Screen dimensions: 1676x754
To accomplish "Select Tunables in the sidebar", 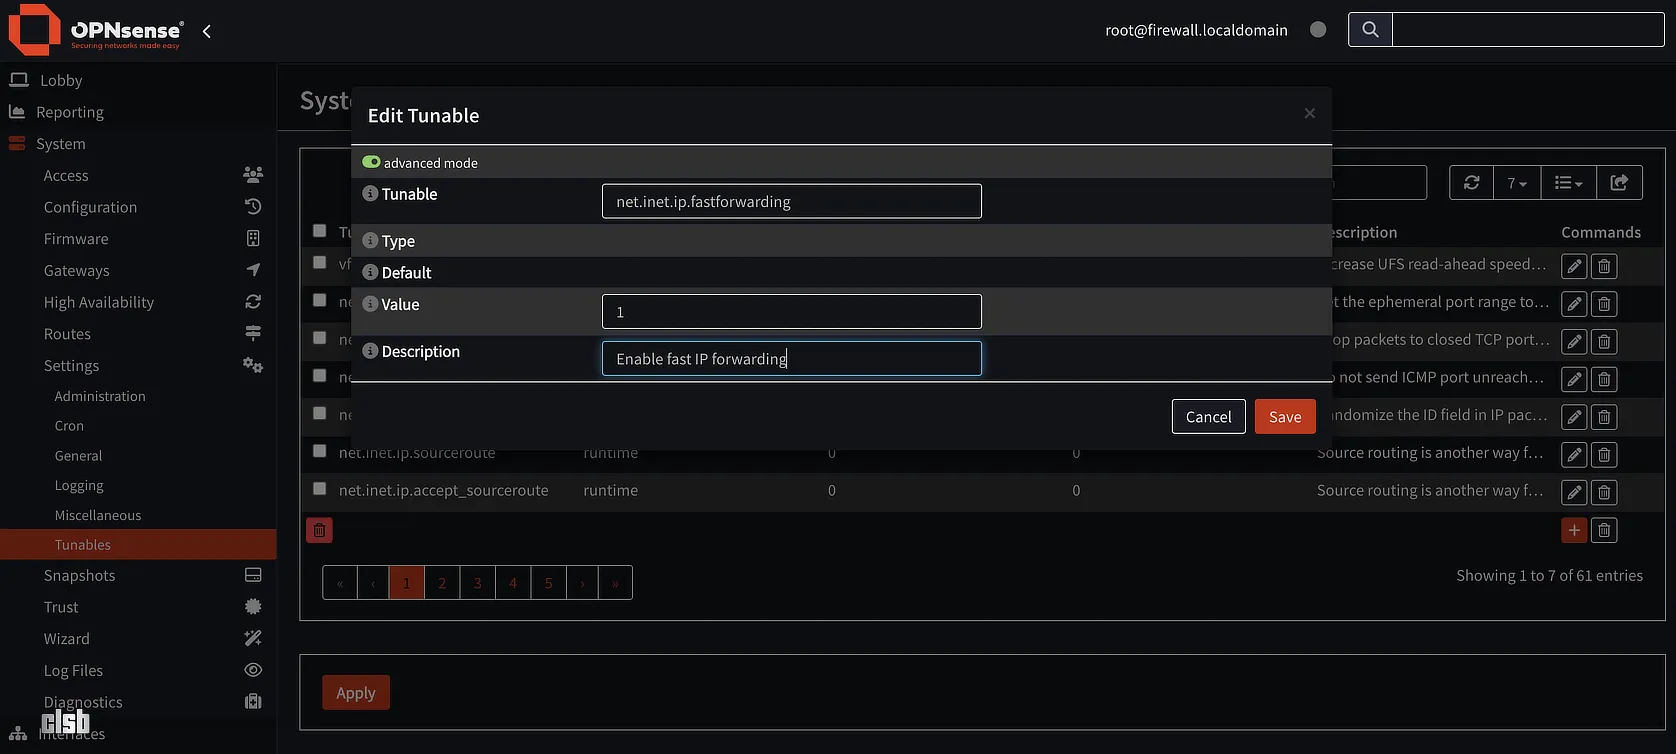I will tap(138, 544).
